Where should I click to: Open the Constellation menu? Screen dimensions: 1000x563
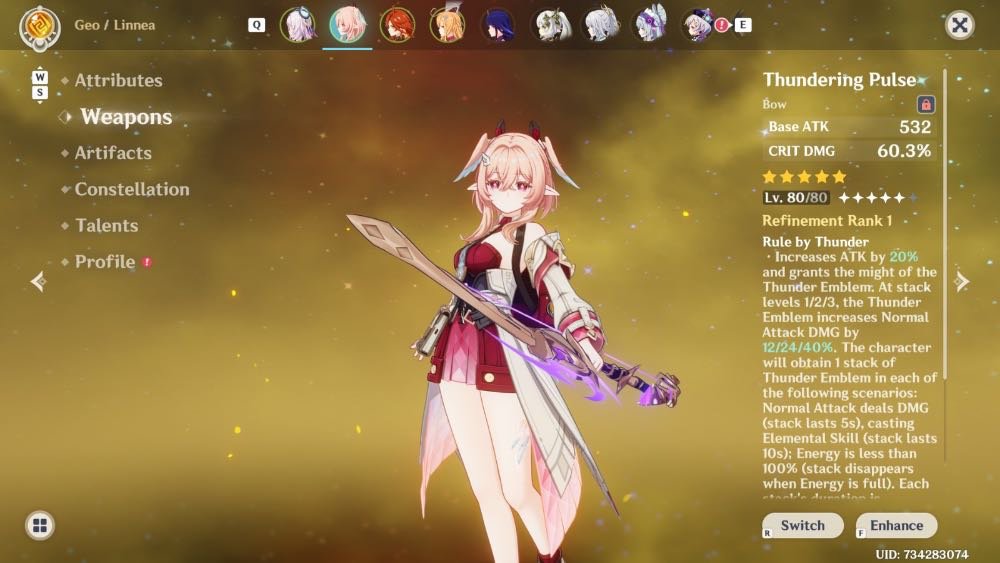(x=132, y=189)
